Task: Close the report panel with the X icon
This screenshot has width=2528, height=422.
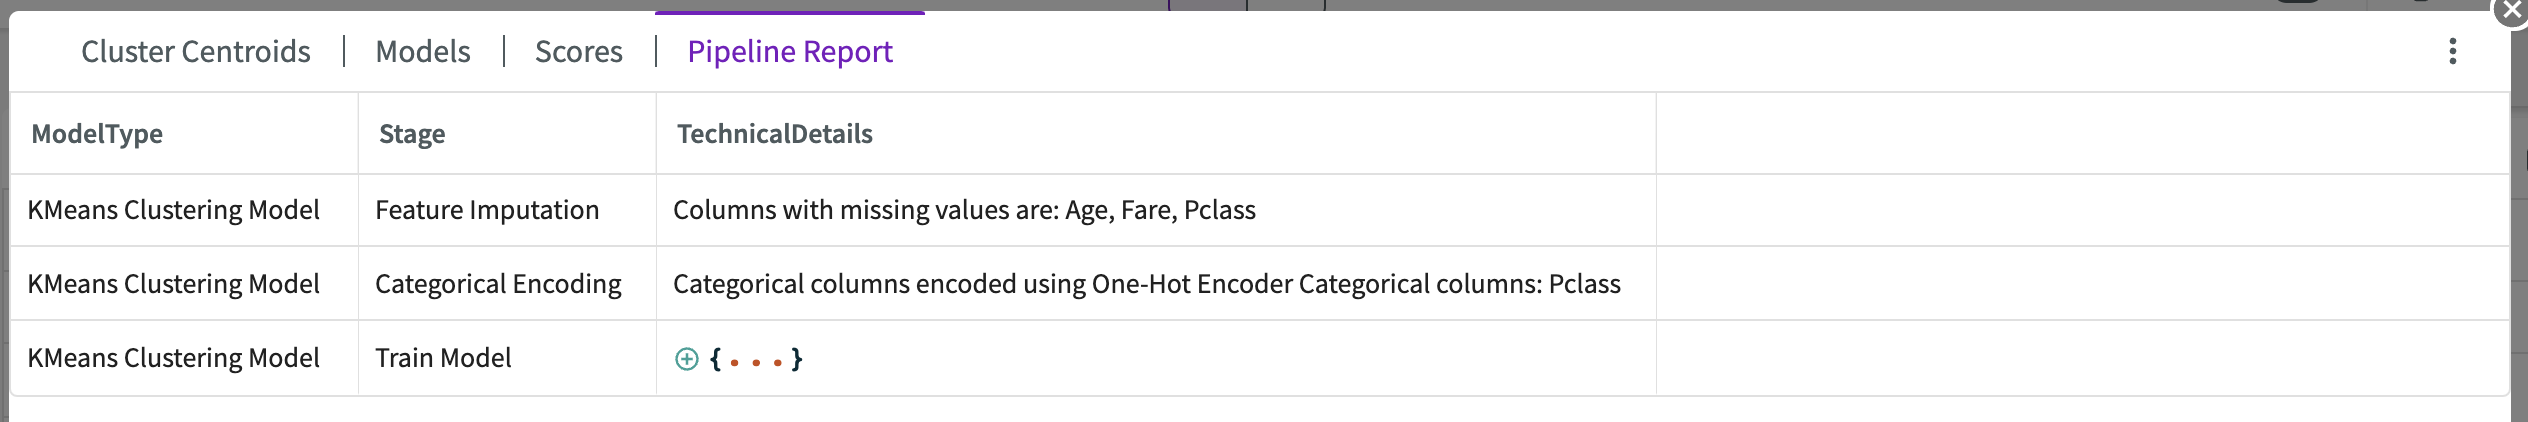Action: 2510,12
